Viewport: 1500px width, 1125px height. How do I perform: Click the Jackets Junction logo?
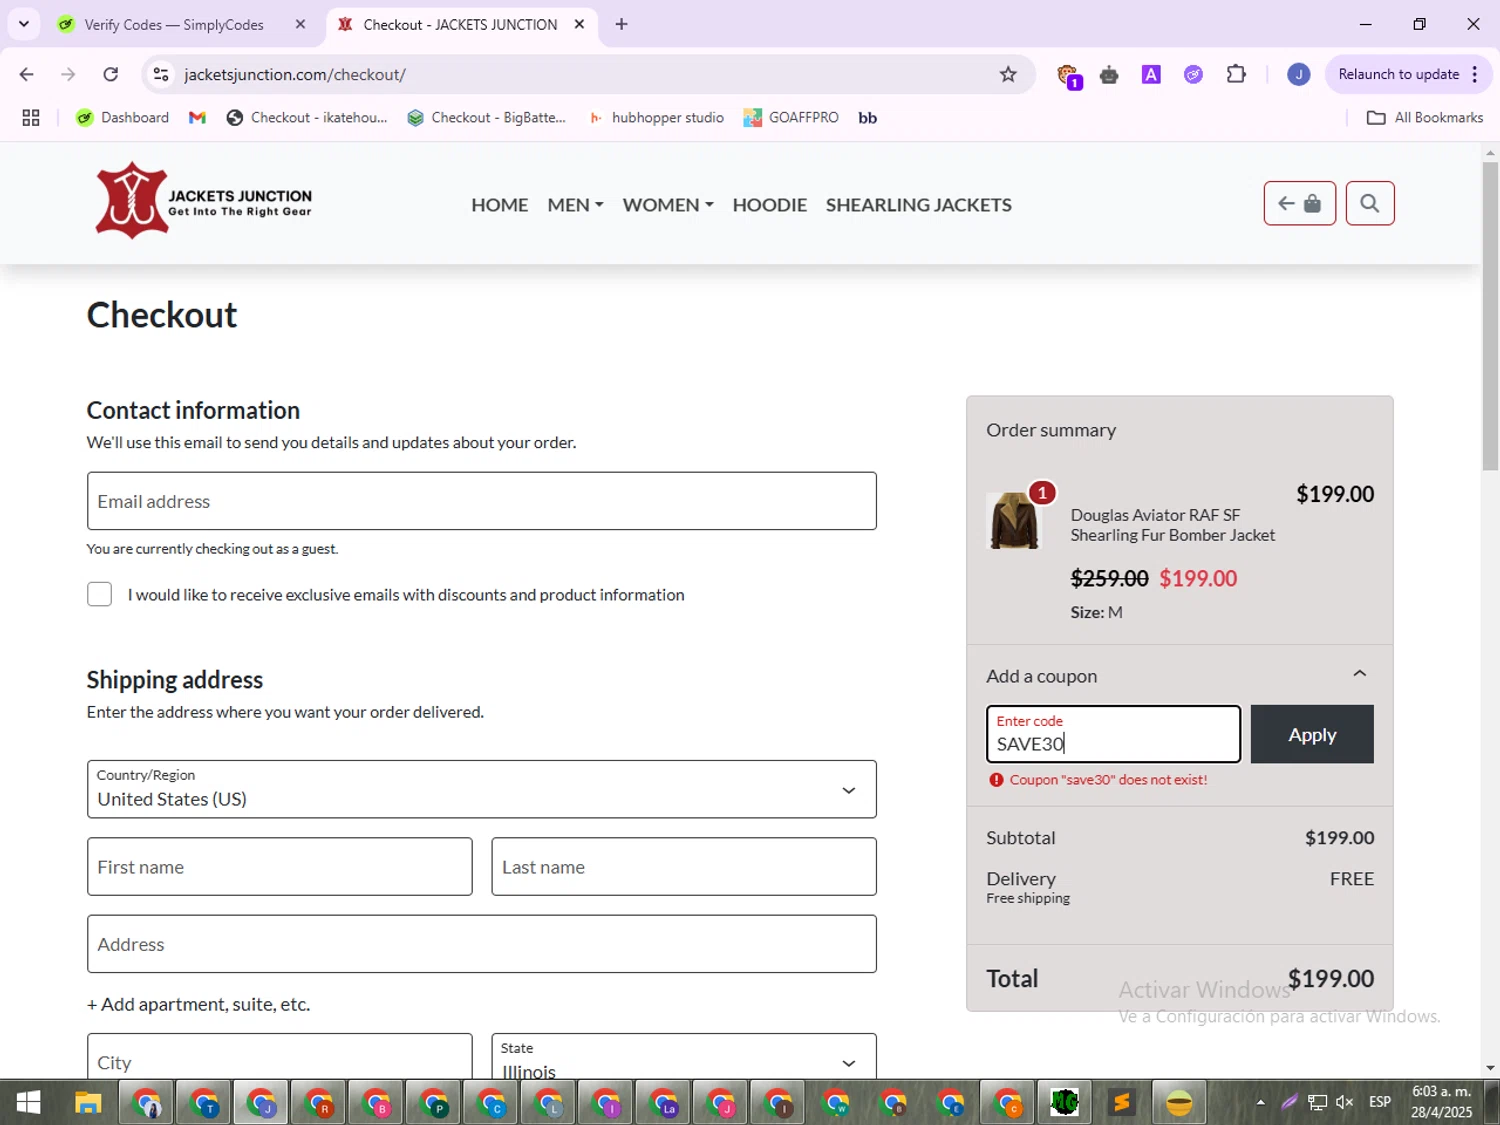[204, 201]
